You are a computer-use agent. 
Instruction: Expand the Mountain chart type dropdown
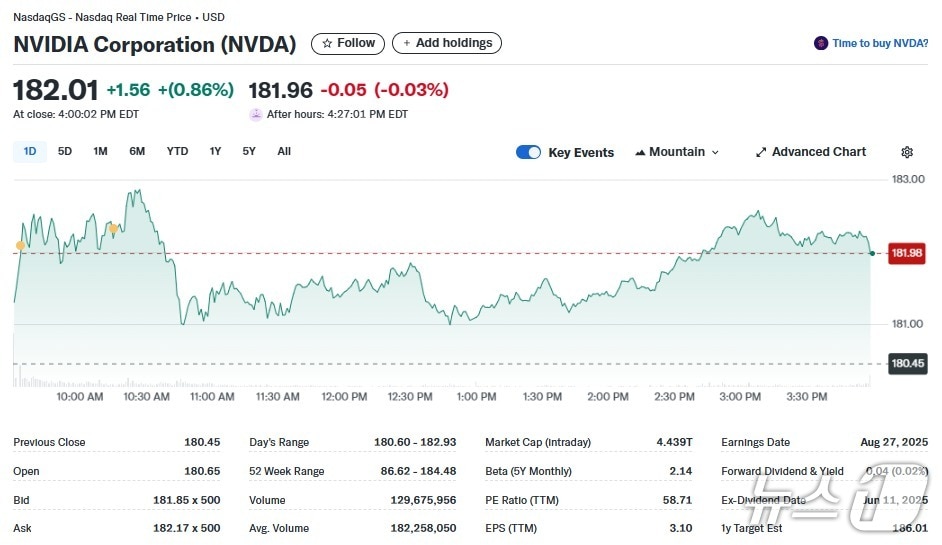(x=677, y=152)
